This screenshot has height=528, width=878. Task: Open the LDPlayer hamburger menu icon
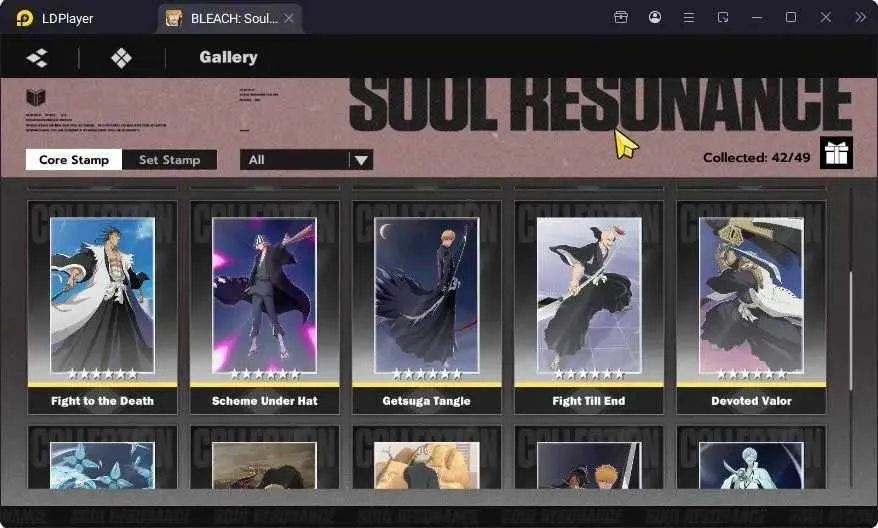click(x=689, y=17)
